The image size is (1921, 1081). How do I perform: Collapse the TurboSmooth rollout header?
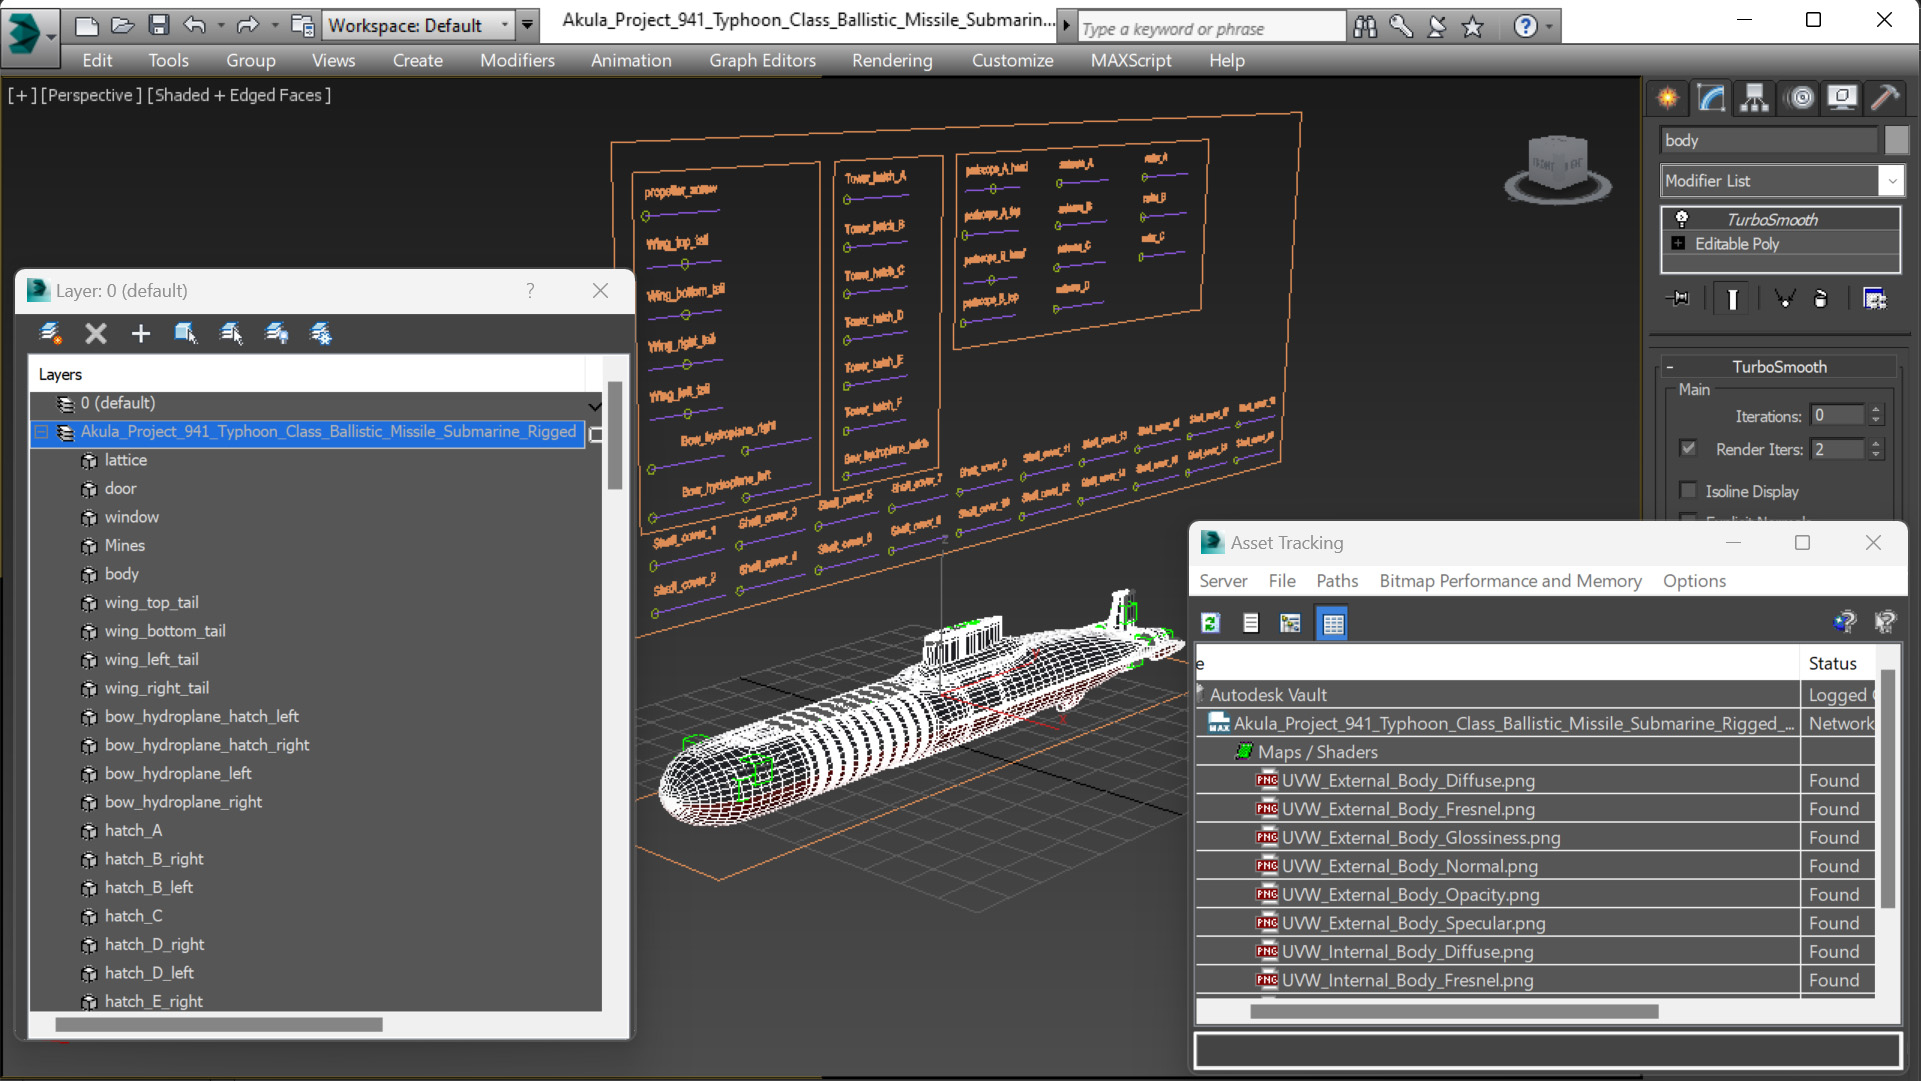1779,367
